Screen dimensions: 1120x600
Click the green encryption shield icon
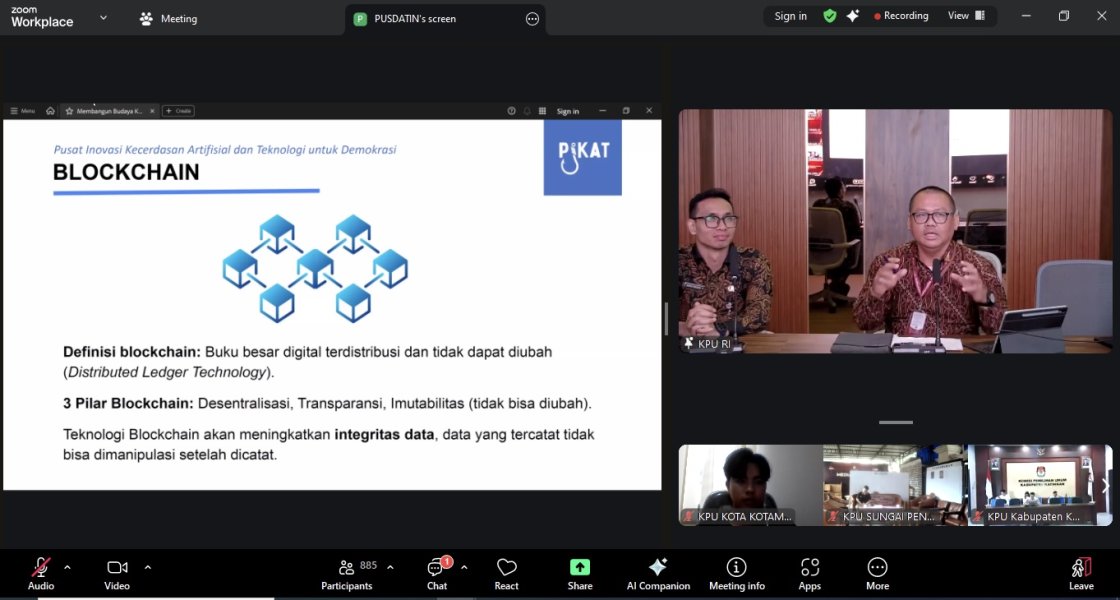pyautogui.click(x=829, y=16)
